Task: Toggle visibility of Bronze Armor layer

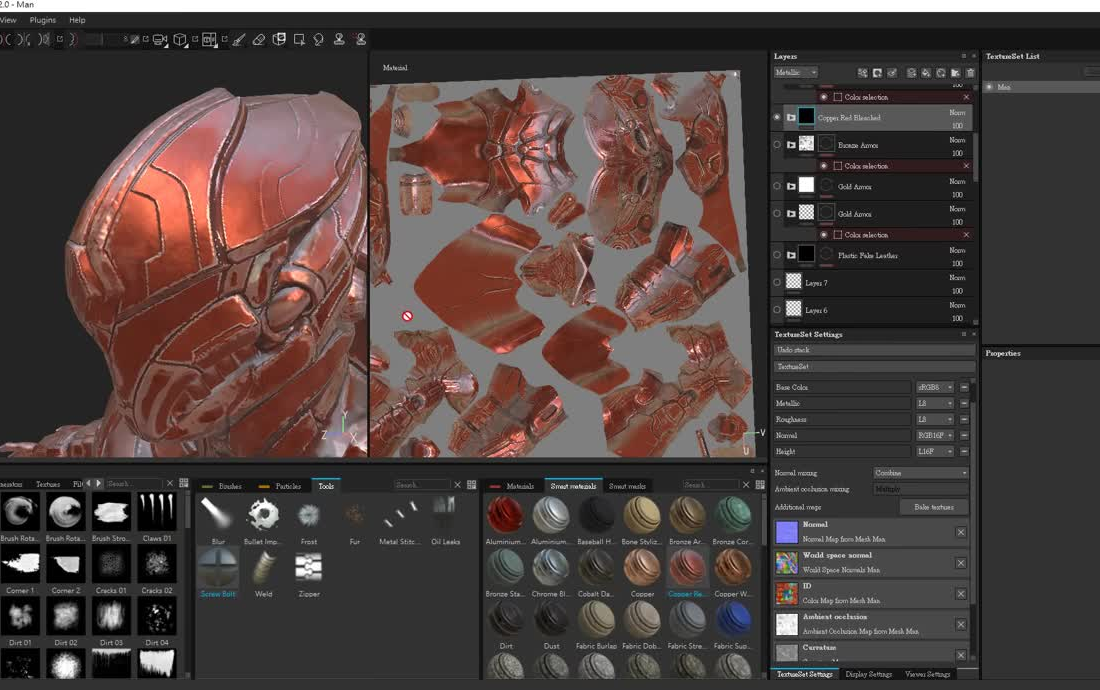Action: click(x=777, y=145)
